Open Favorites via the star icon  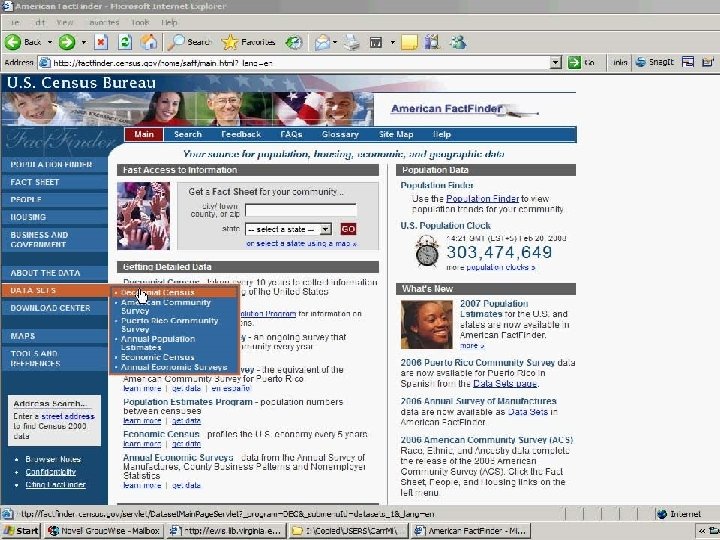pos(230,42)
